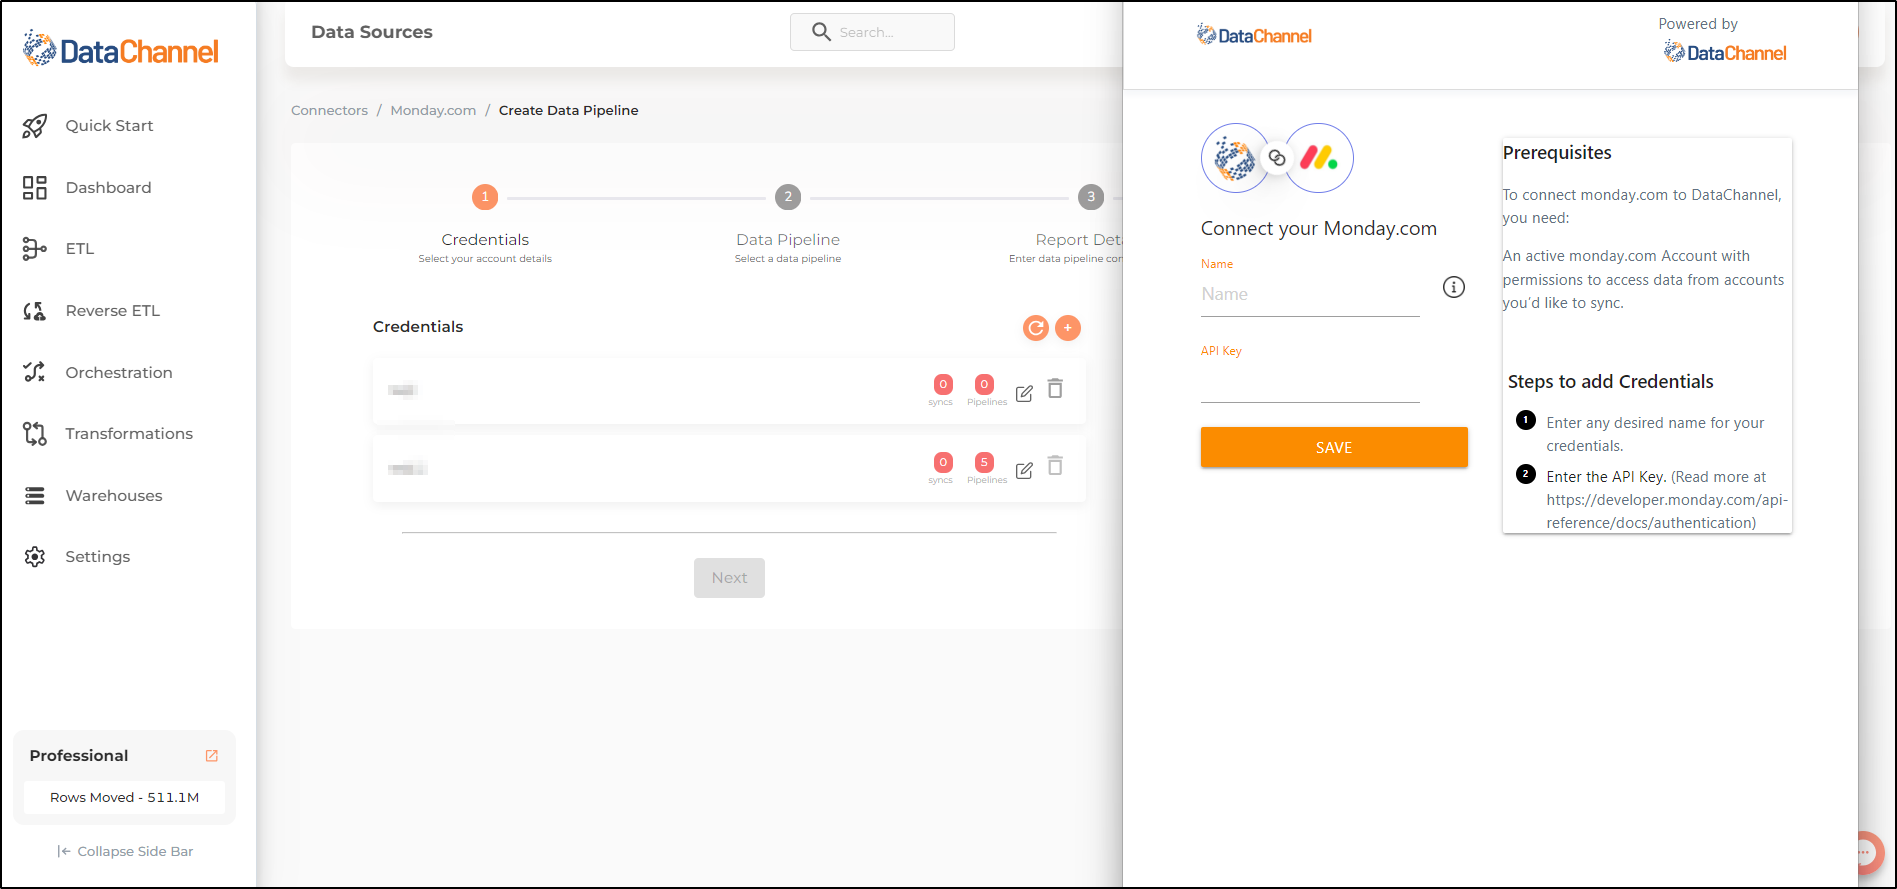Image resolution: width=1897 pixels, height=889 pixels.
Task: Click the chain link icon between the logos
Action: point(1277,158)
